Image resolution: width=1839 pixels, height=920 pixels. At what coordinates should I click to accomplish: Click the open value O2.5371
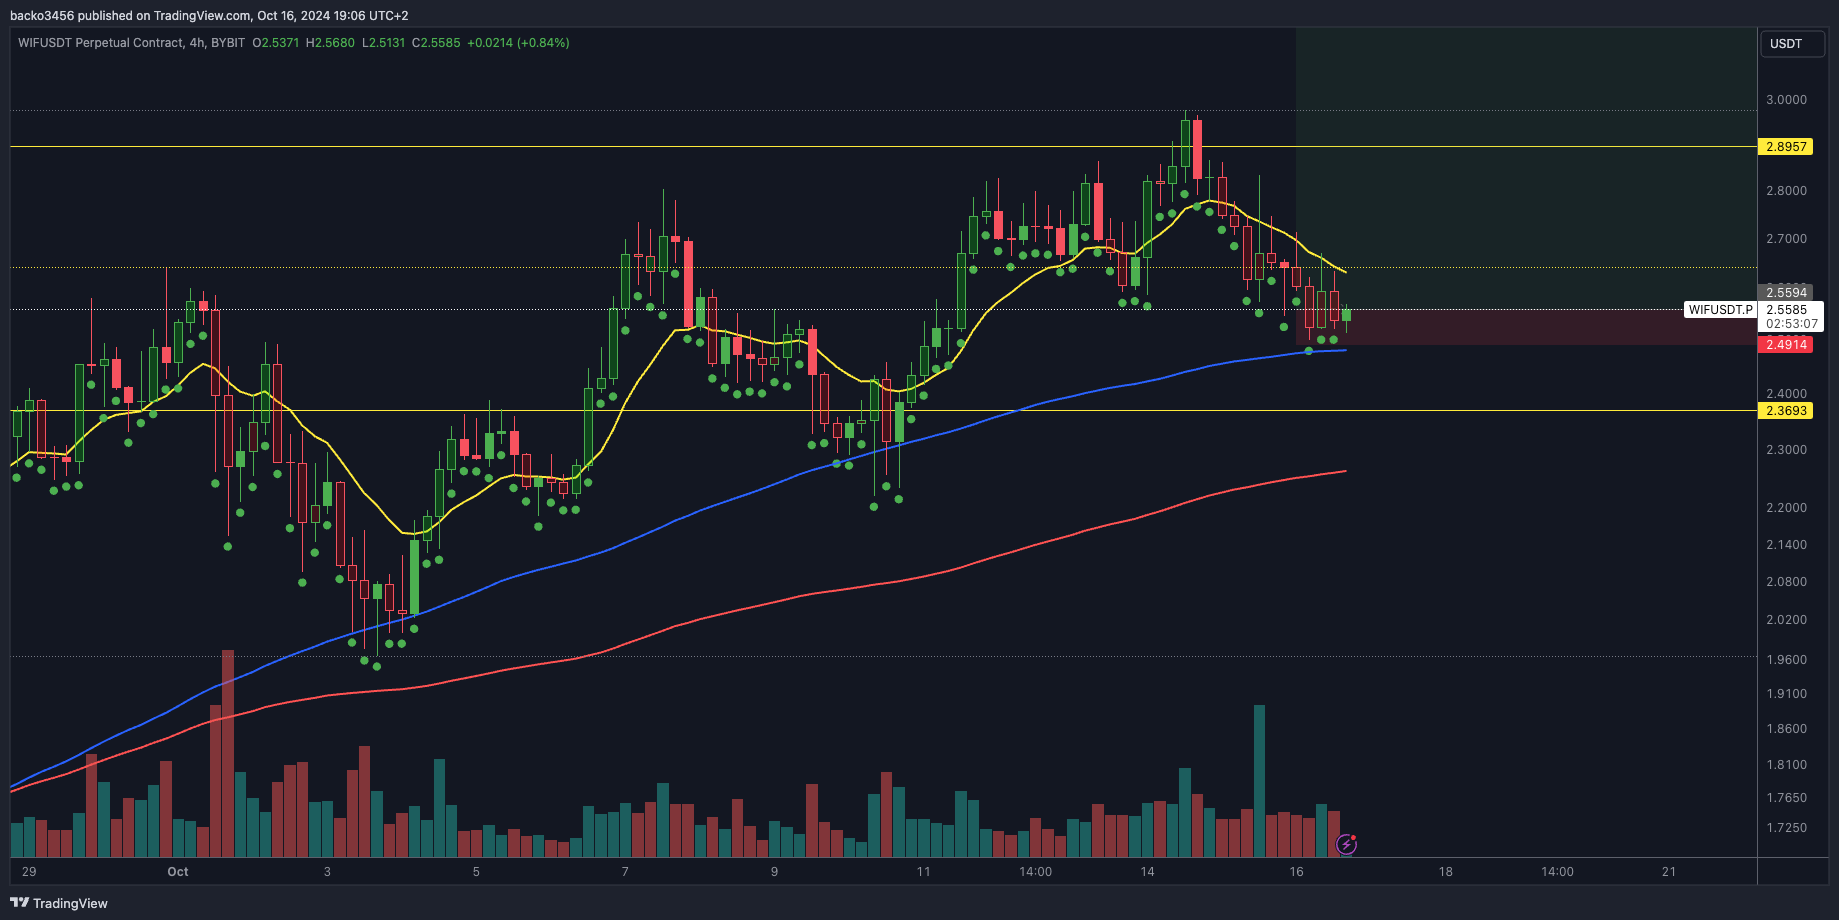pos(275,43)
